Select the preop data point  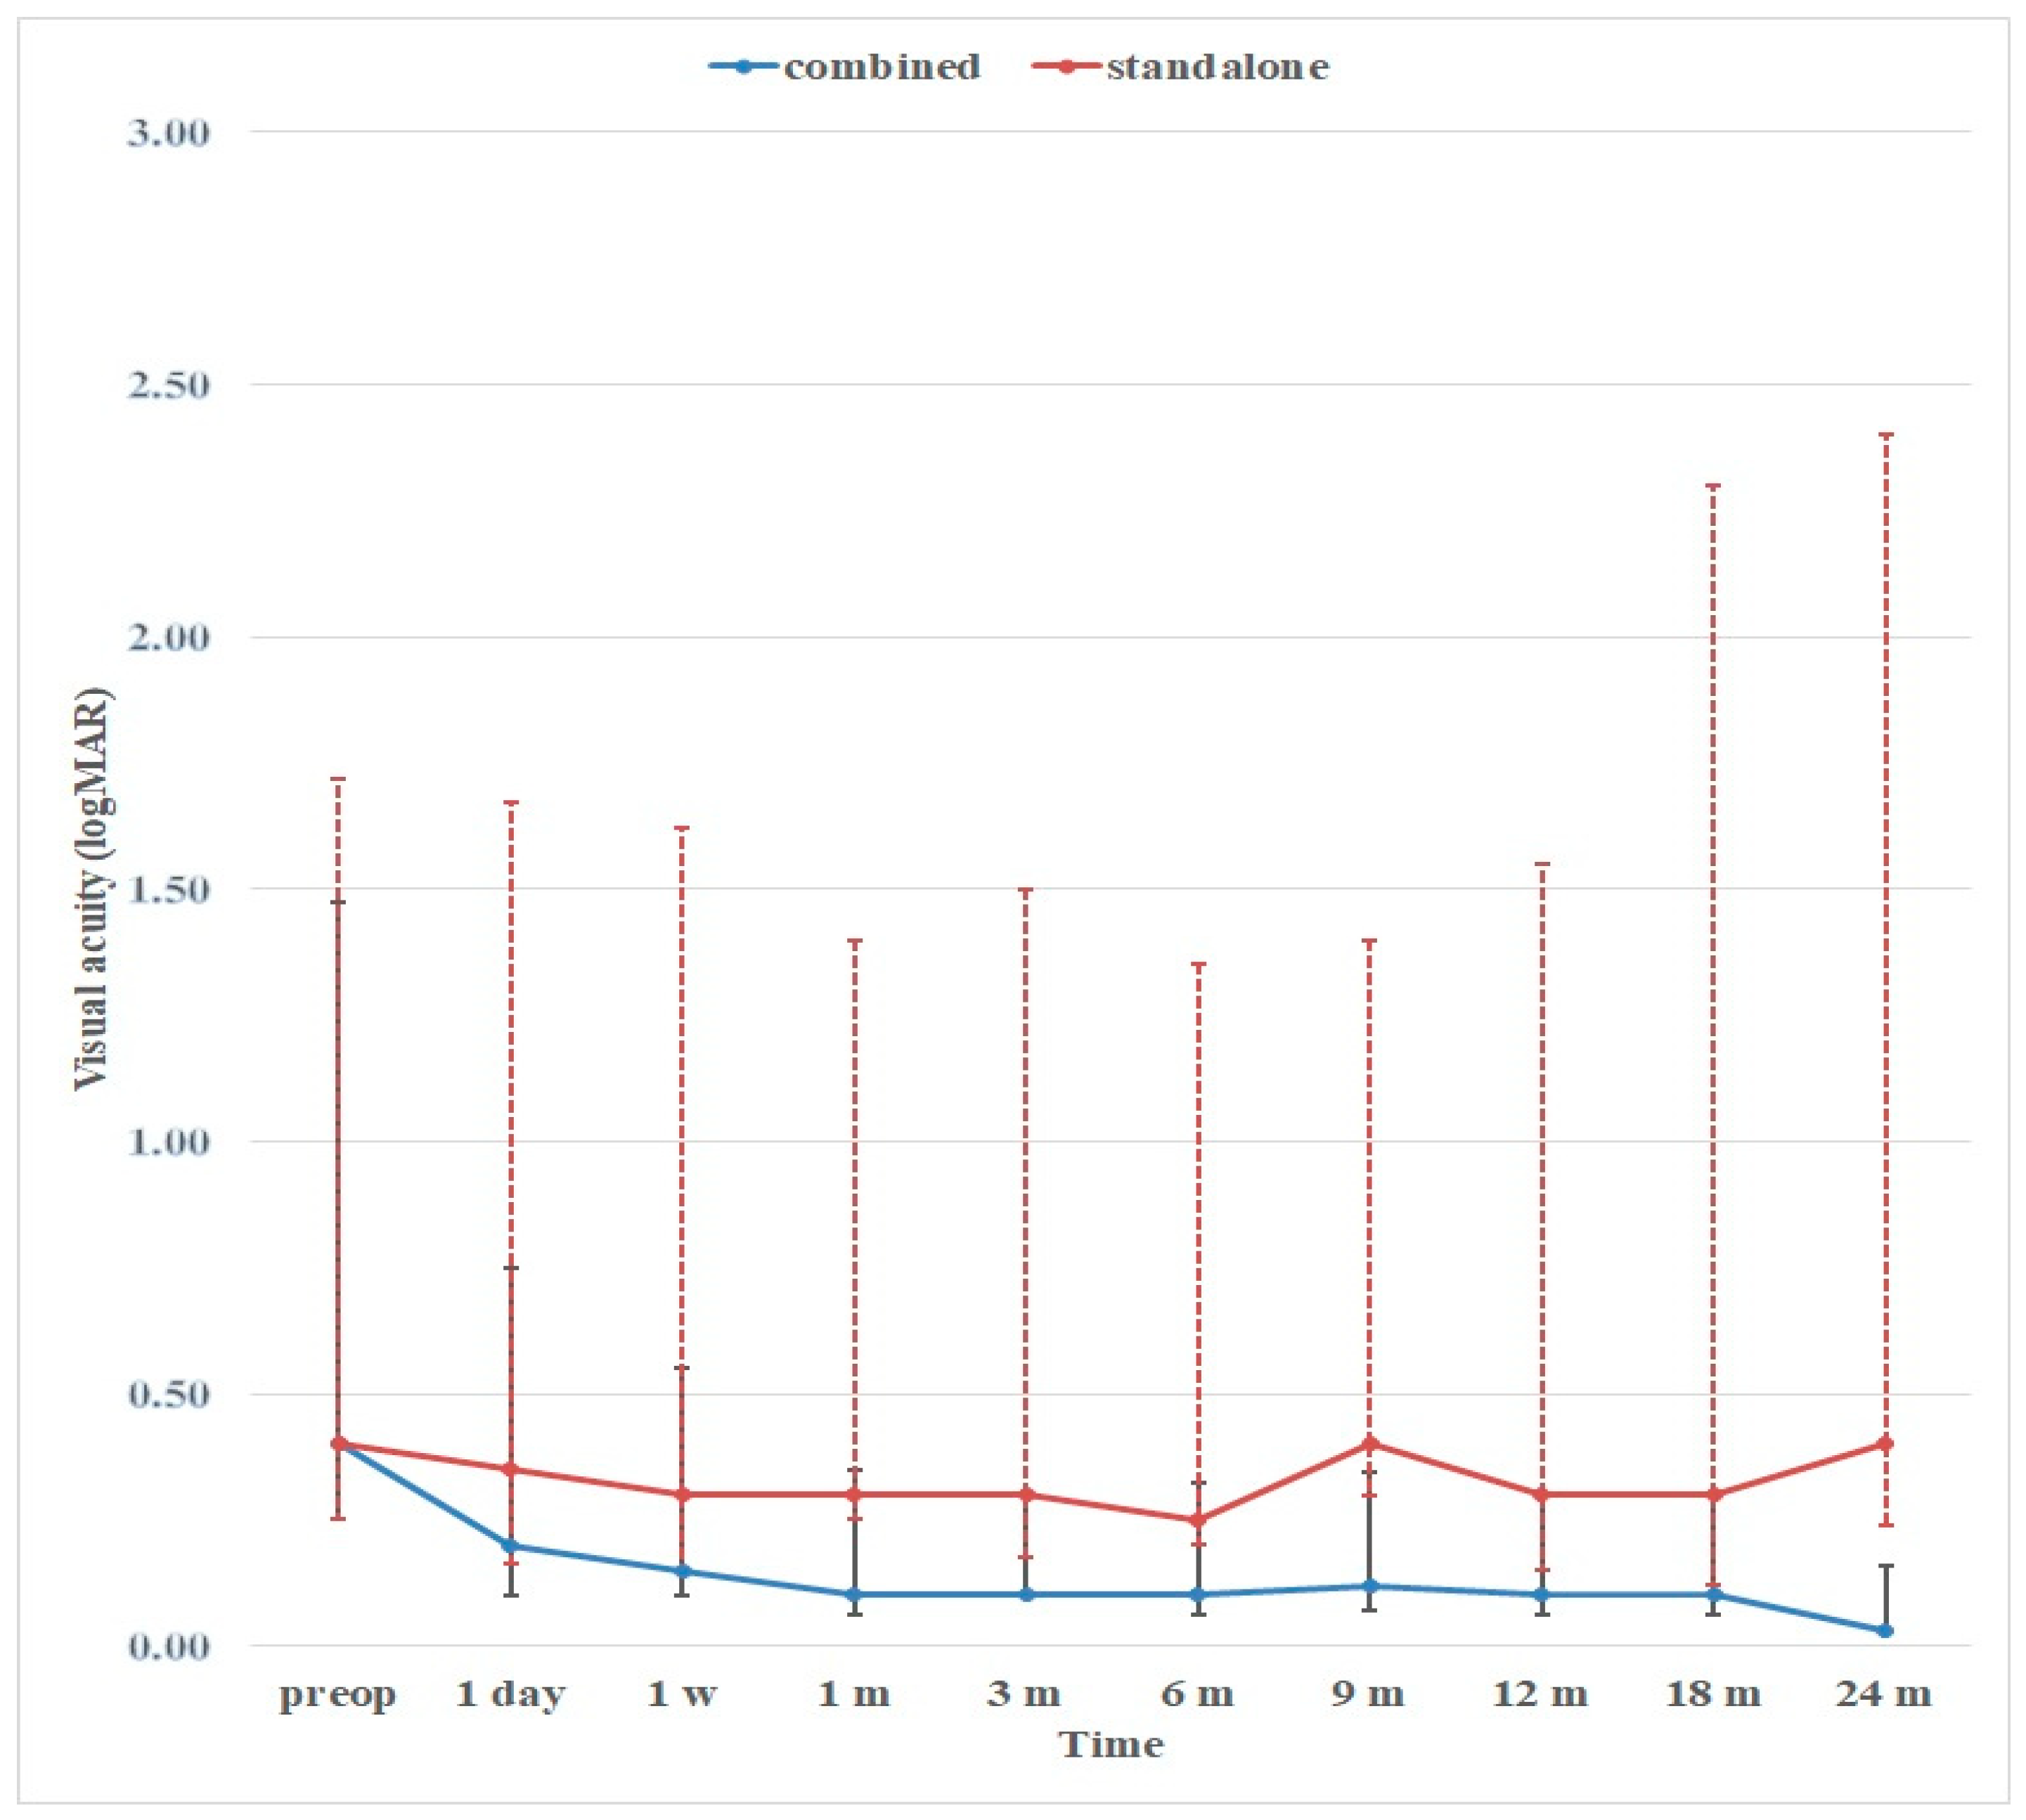point(338,1443)
